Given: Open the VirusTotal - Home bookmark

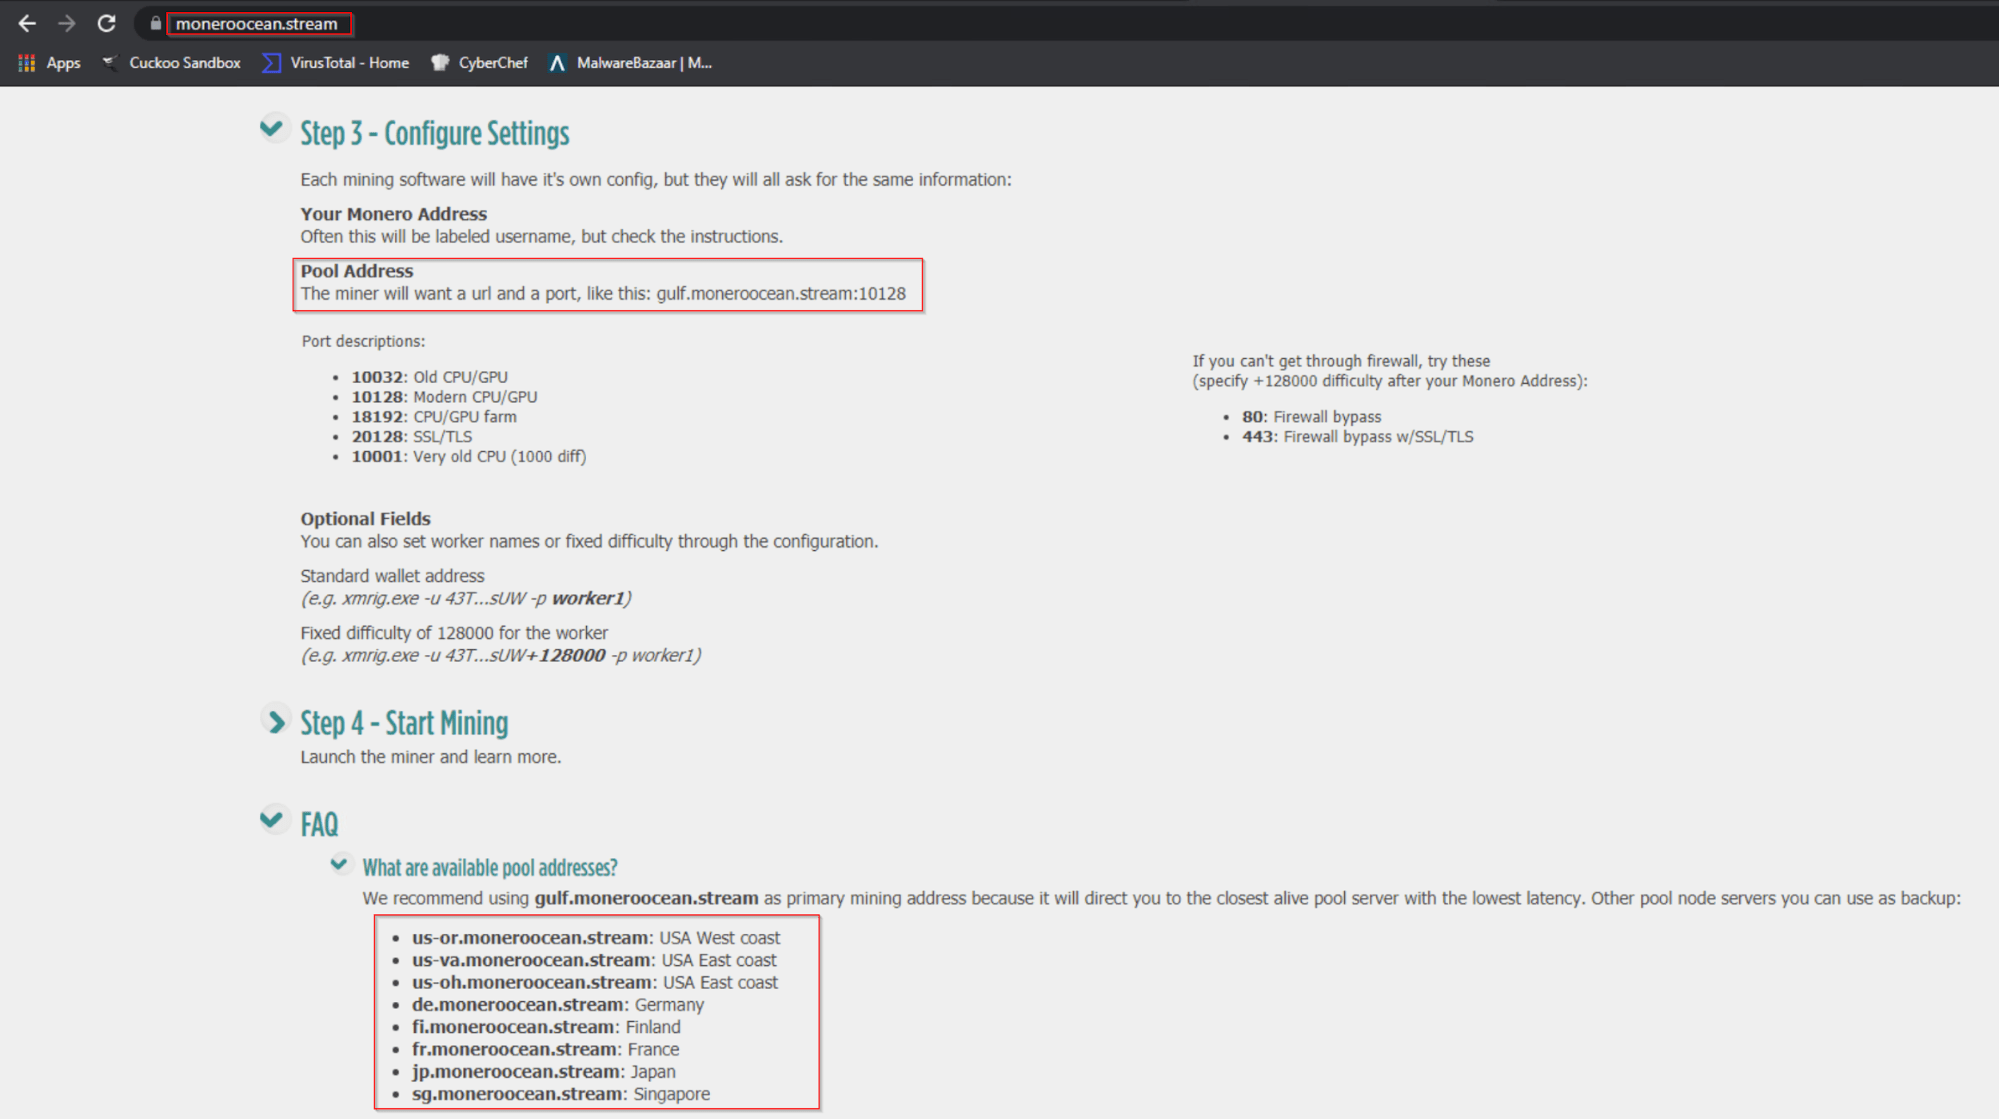Looking at the screenshot, I should click(x=336, y=63).
